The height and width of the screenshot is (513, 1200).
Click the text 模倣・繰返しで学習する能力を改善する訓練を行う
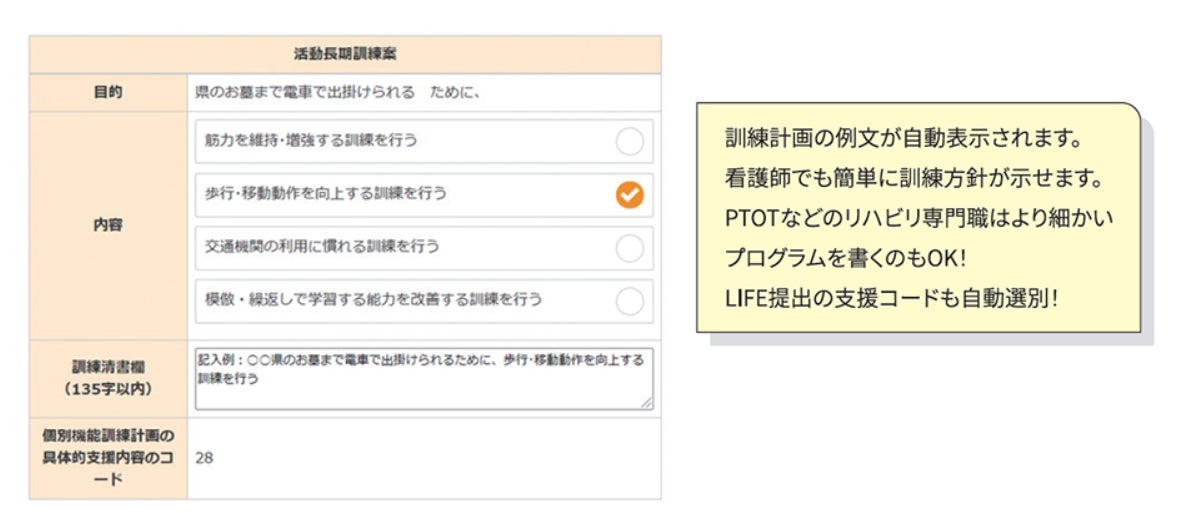pyautogui.click(x=367, y=300)
